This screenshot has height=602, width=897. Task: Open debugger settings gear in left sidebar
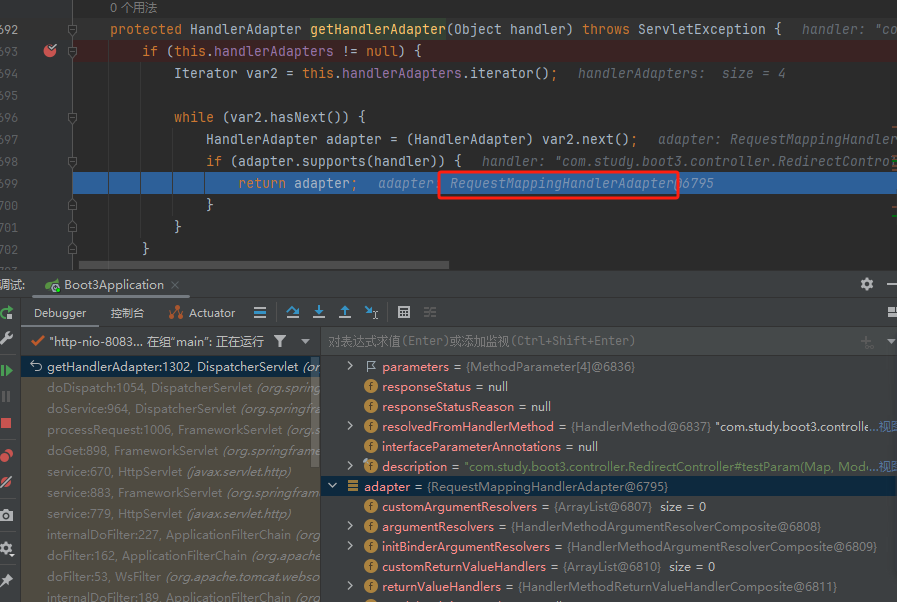(7, 548)
